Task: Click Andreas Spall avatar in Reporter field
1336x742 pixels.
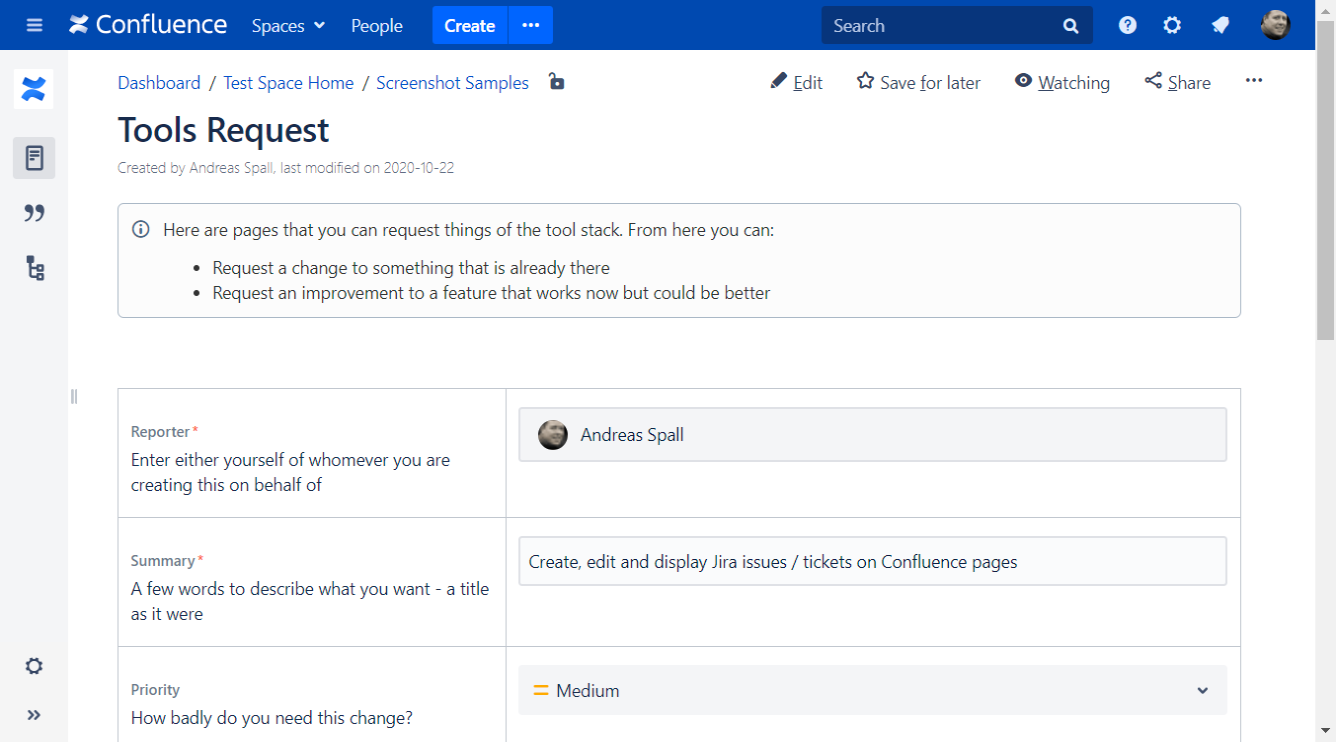Action: coord(553,434)
